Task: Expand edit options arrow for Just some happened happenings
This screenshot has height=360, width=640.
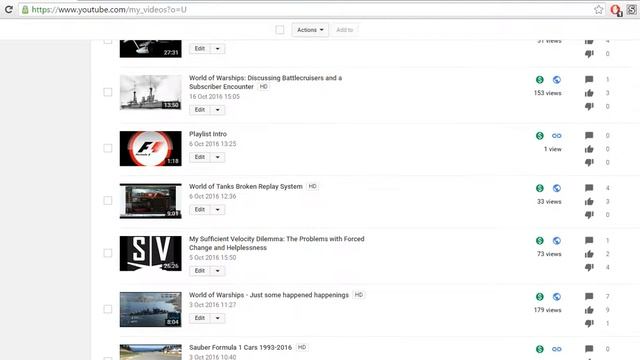Action: tap(218, 318)
